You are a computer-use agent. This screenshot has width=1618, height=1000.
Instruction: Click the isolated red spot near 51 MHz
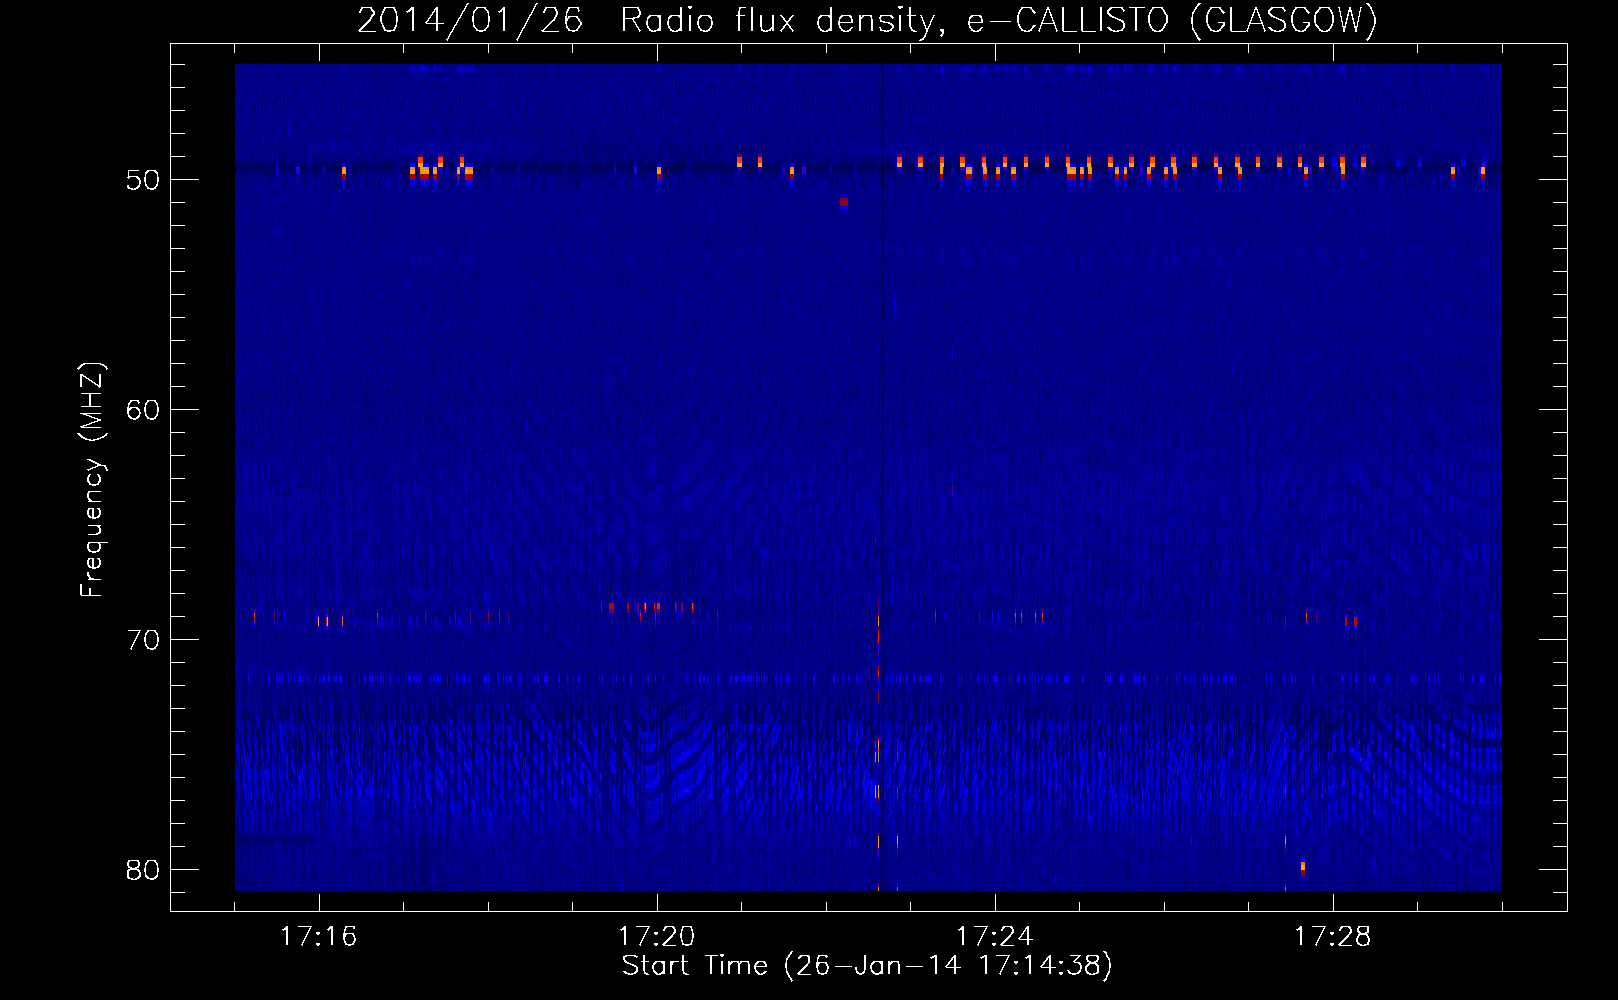[844, 202]
